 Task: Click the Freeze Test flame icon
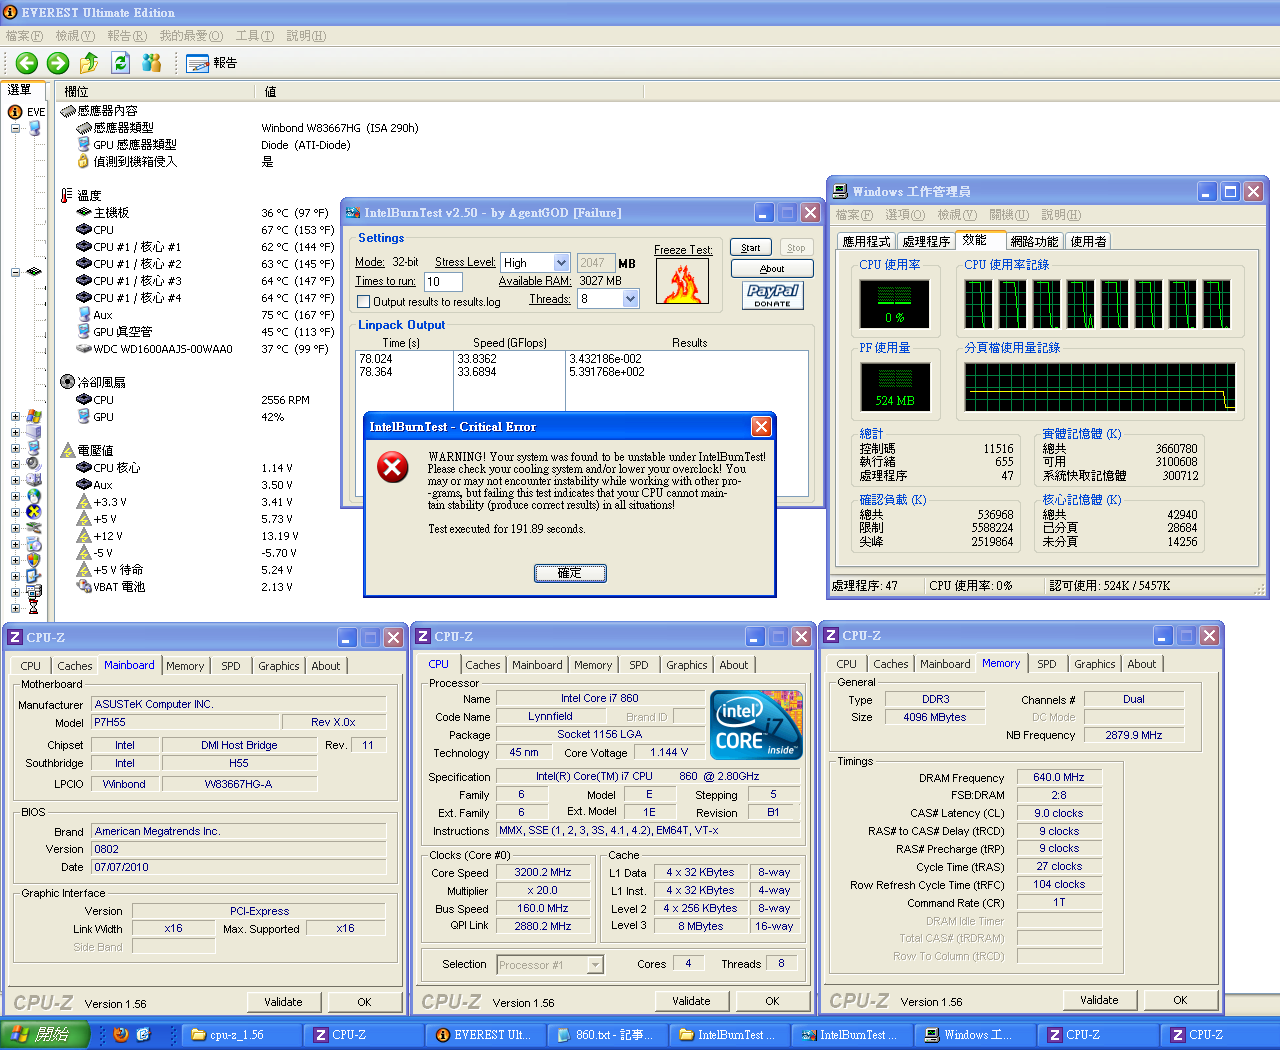pyautogui.click(x=682, y=281)
